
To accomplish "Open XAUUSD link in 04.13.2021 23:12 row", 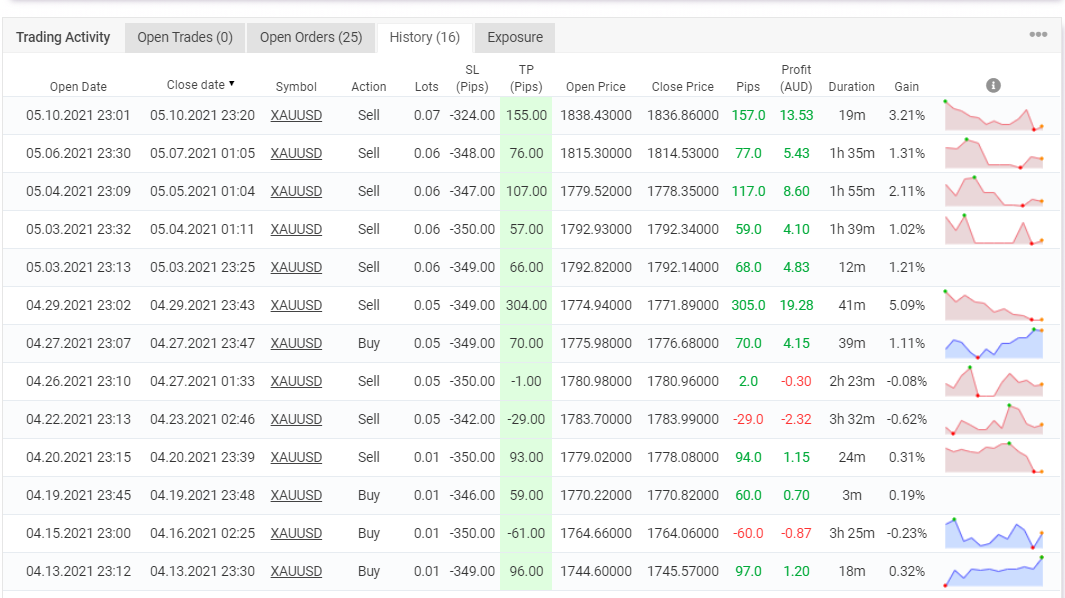I will 296,572.
